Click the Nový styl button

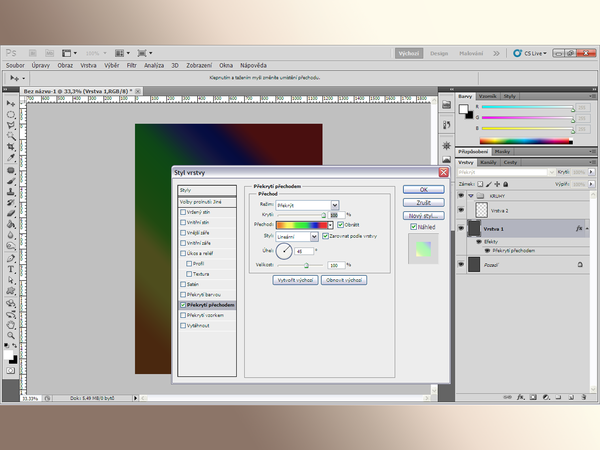click(423, 215)
